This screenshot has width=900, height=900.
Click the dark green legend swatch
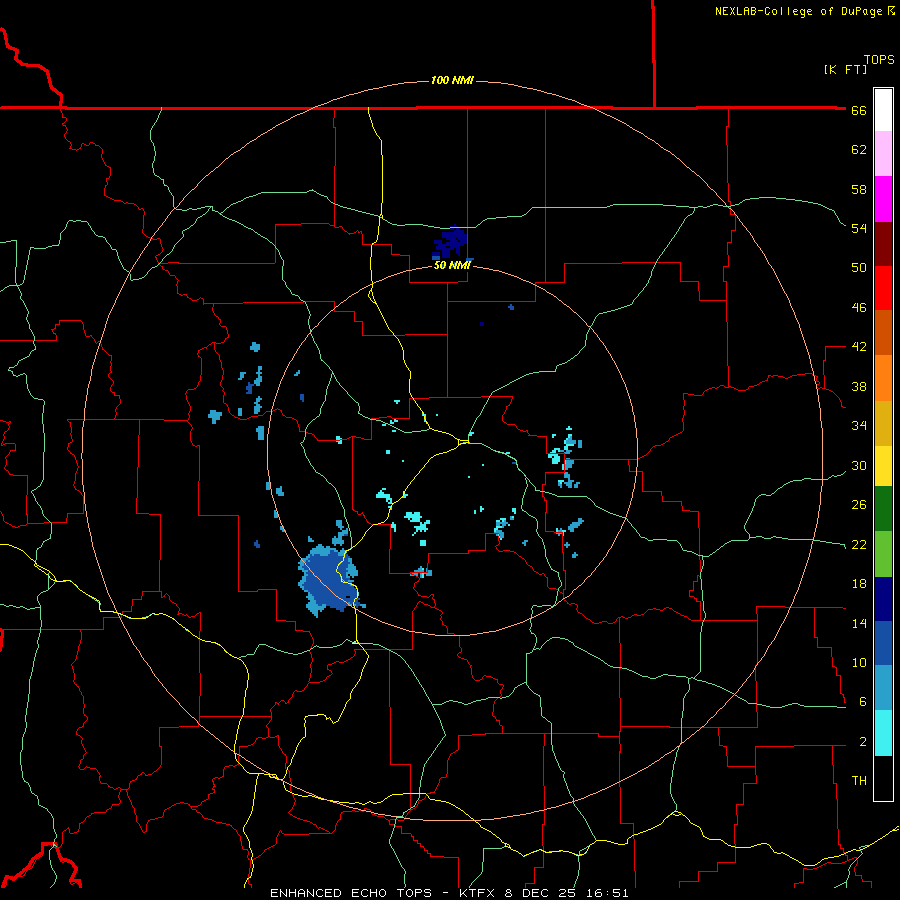(x=883, y=509)
